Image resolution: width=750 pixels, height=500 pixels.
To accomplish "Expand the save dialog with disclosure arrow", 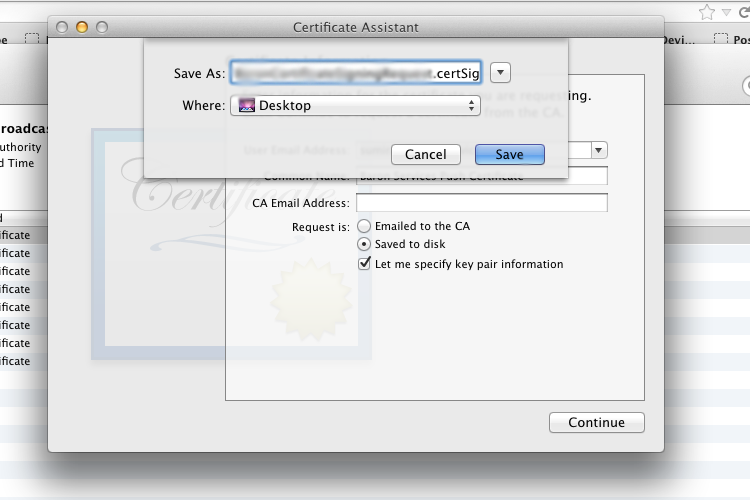I will click(501, 73).
